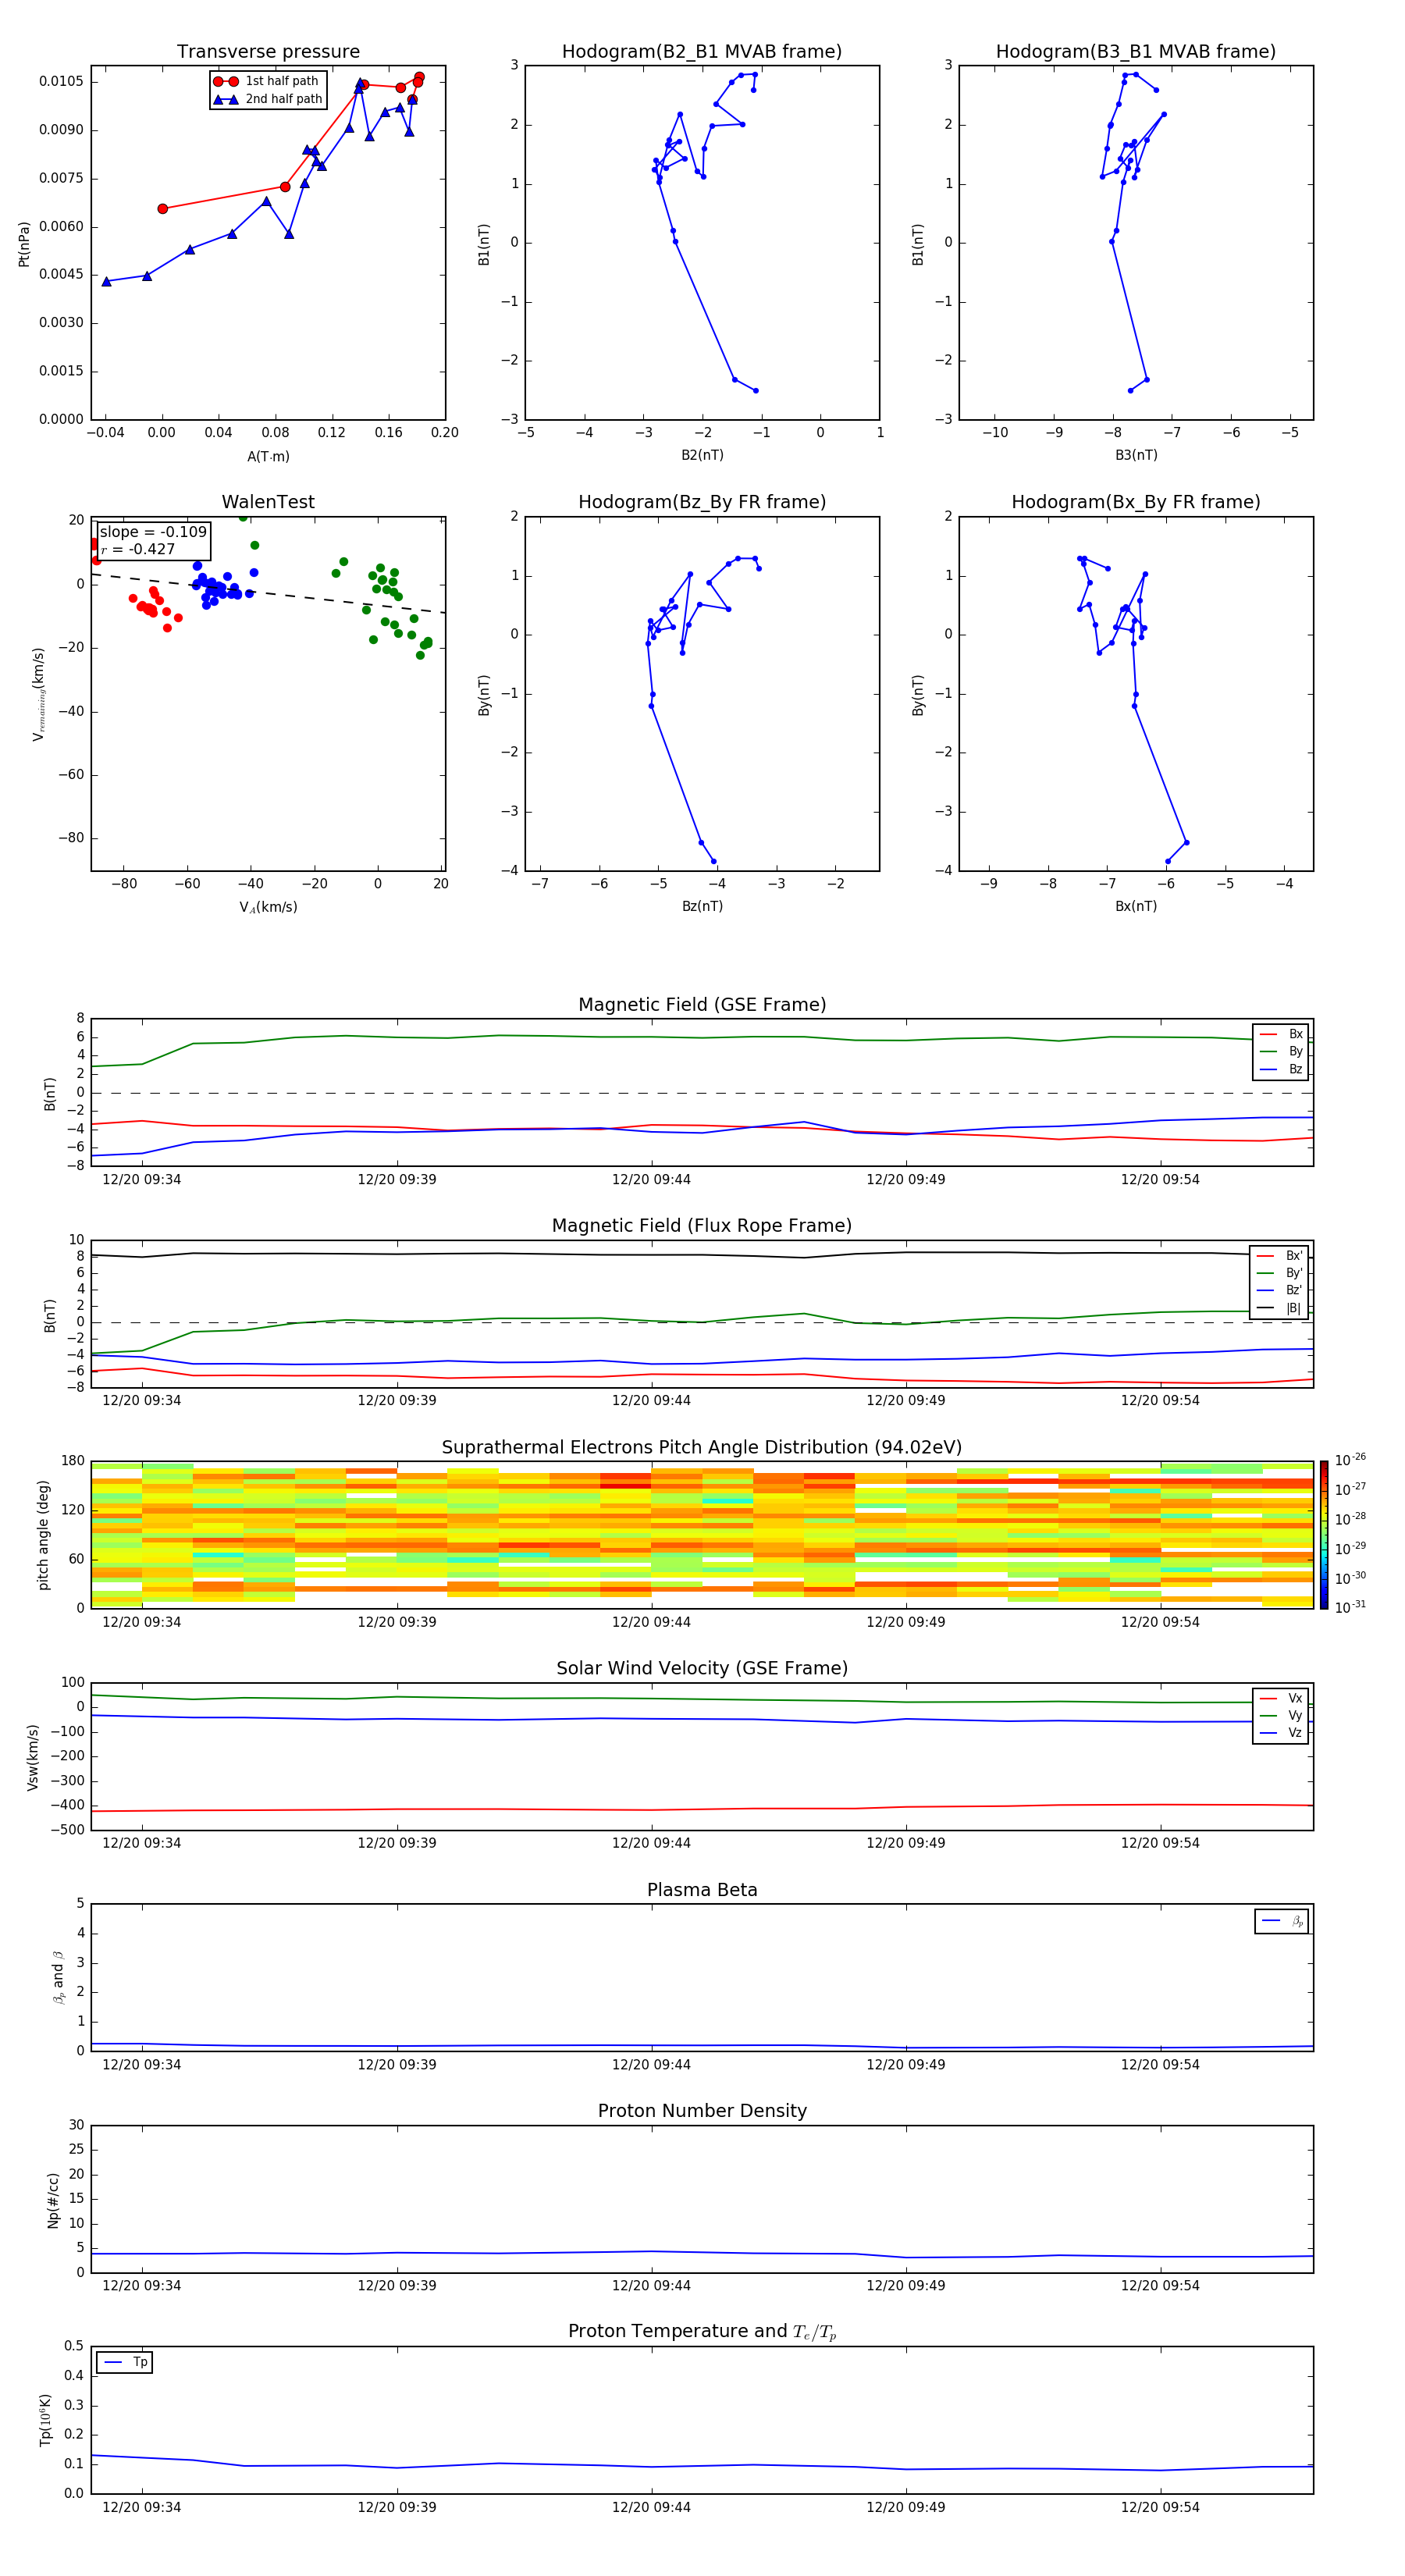Click the Proton Number Density plot title
The width and height of the screenshot is (1405, 2576).
701,2110
